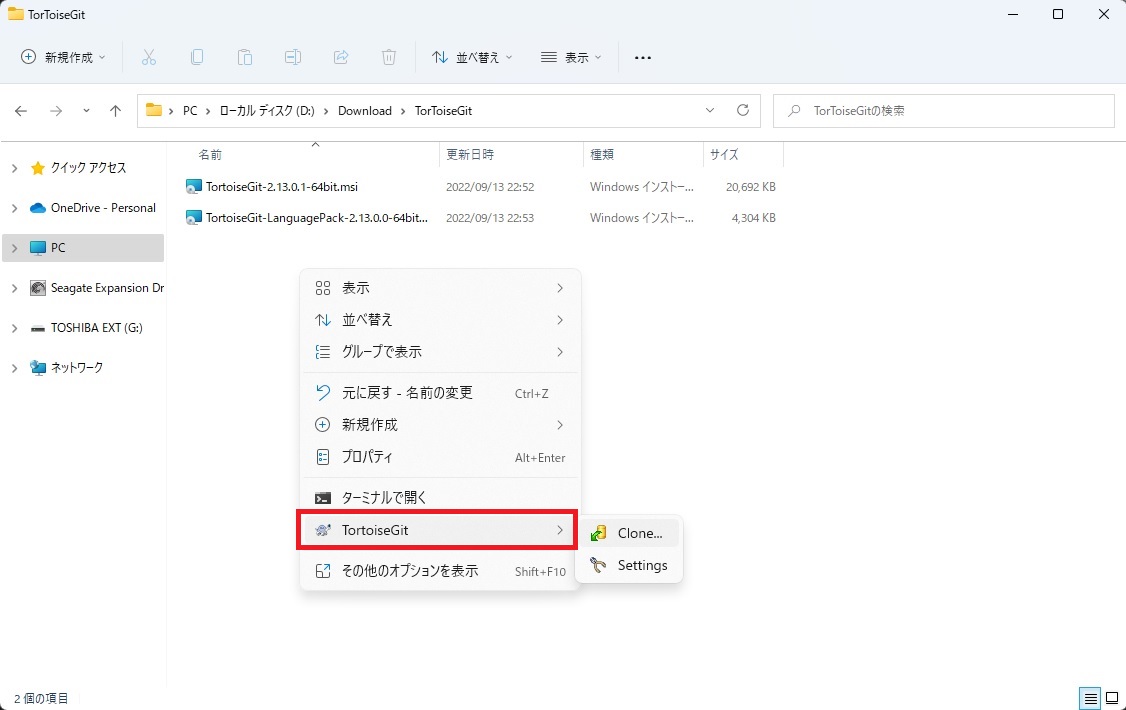Viewport: 1126px width, 710px height.
Task: Click the Cut scissors icon in toolbar
Action: 149,57
